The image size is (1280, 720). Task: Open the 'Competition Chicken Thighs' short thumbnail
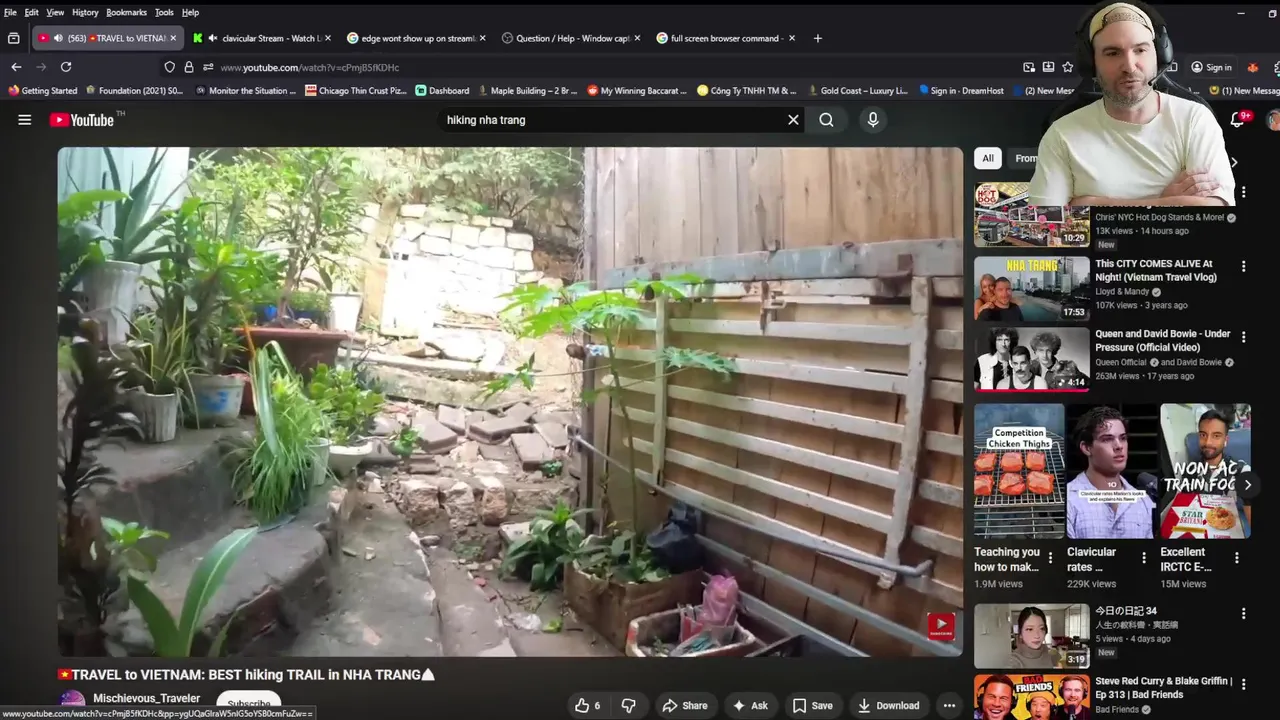pos(1020,471)
